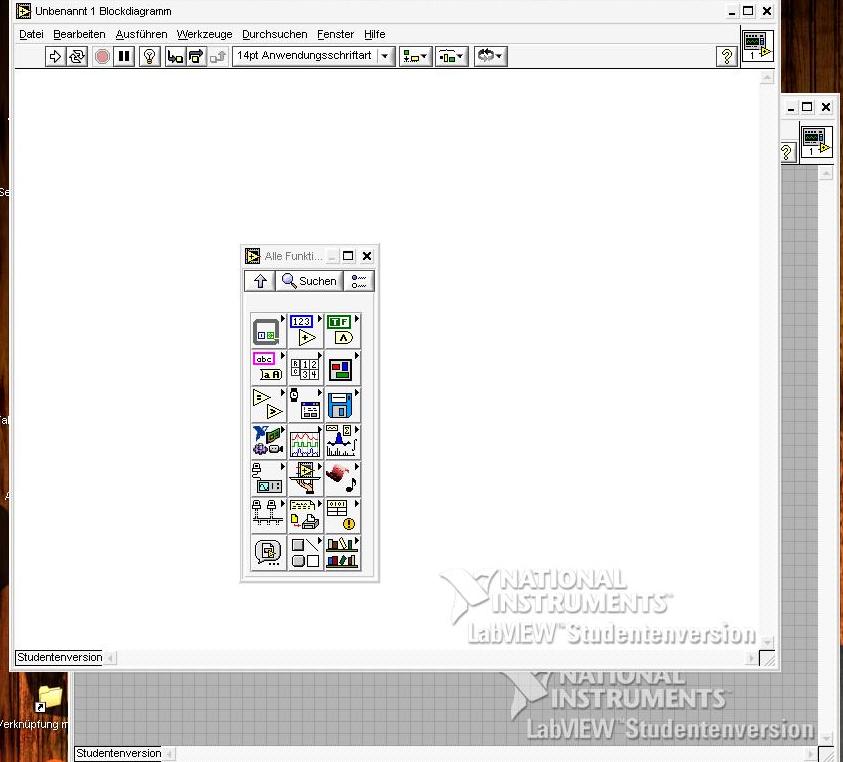Start Run Continuously from the toolbar
843x762 pixels.
tap(77, 56)
